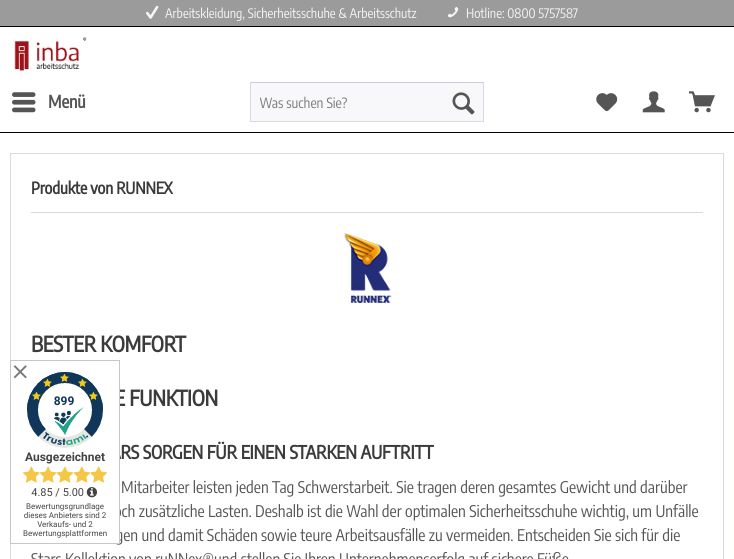The width and height of the screenshot is (734, 559).
Task: Click the 'Produkte von RUNNEX' heading
Action: click(x=102, y=188)
